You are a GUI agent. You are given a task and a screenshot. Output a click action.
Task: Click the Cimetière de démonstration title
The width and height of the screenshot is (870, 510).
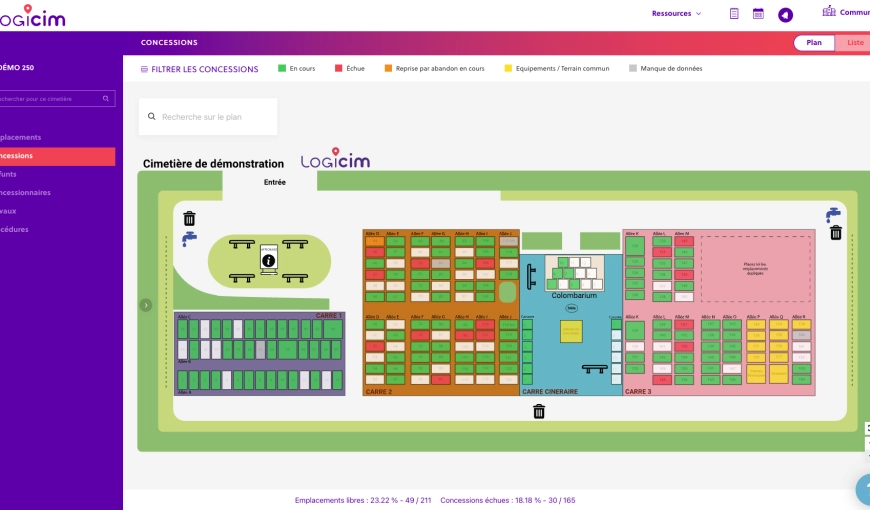[213, 164]
